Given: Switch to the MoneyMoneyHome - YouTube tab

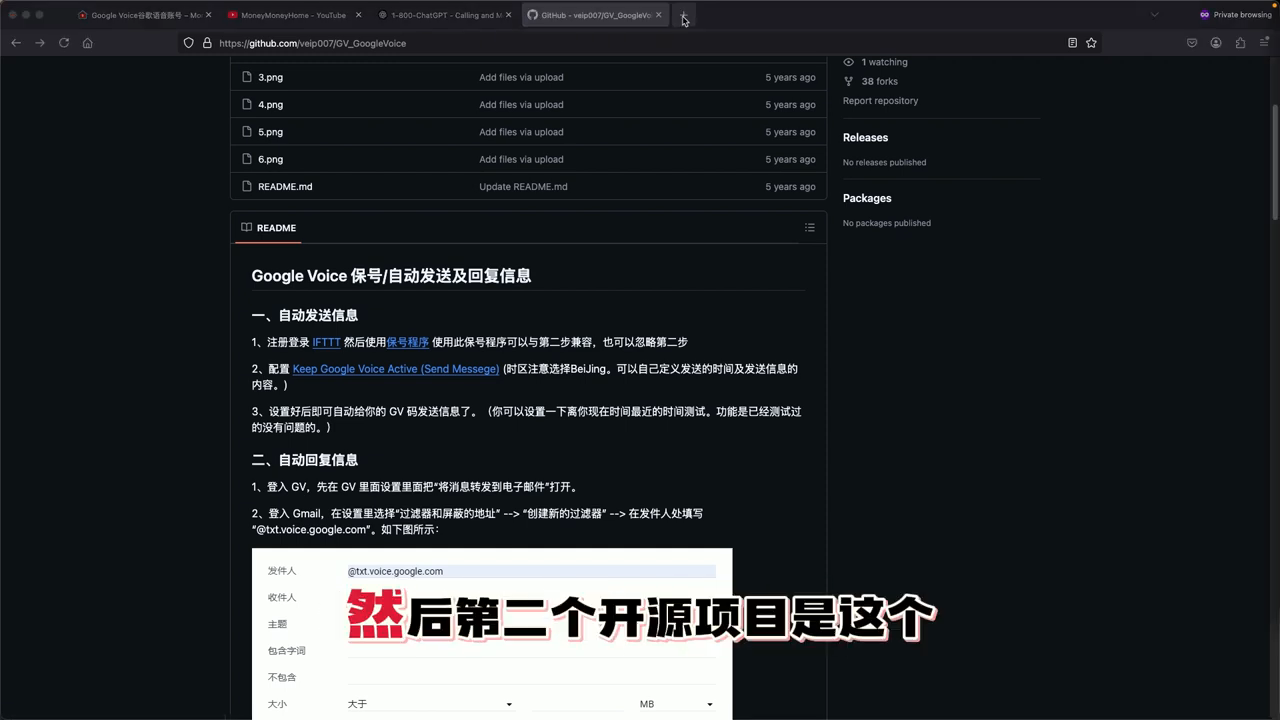Looking at the screenshot, I should (295, 15).
